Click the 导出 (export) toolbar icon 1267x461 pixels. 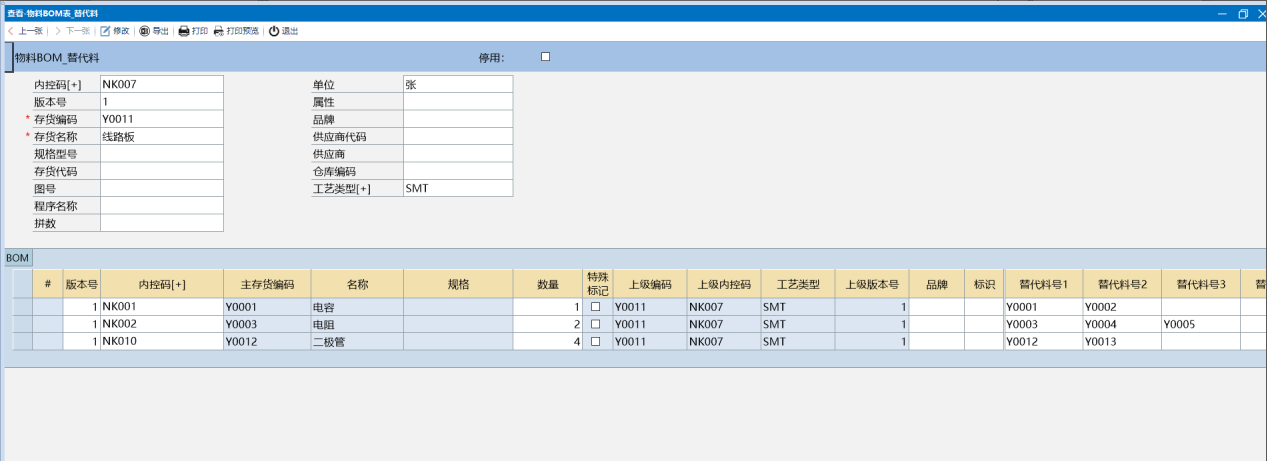click(x=145, y=31)
